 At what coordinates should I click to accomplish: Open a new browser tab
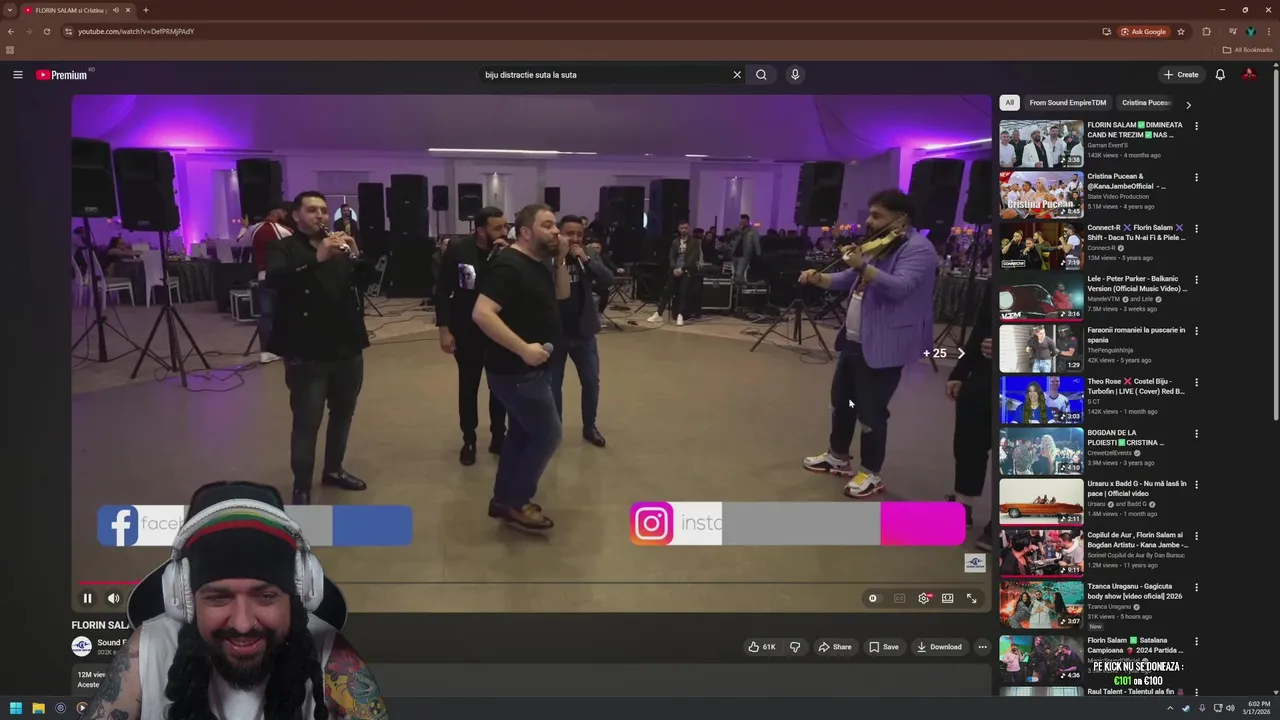146,10
